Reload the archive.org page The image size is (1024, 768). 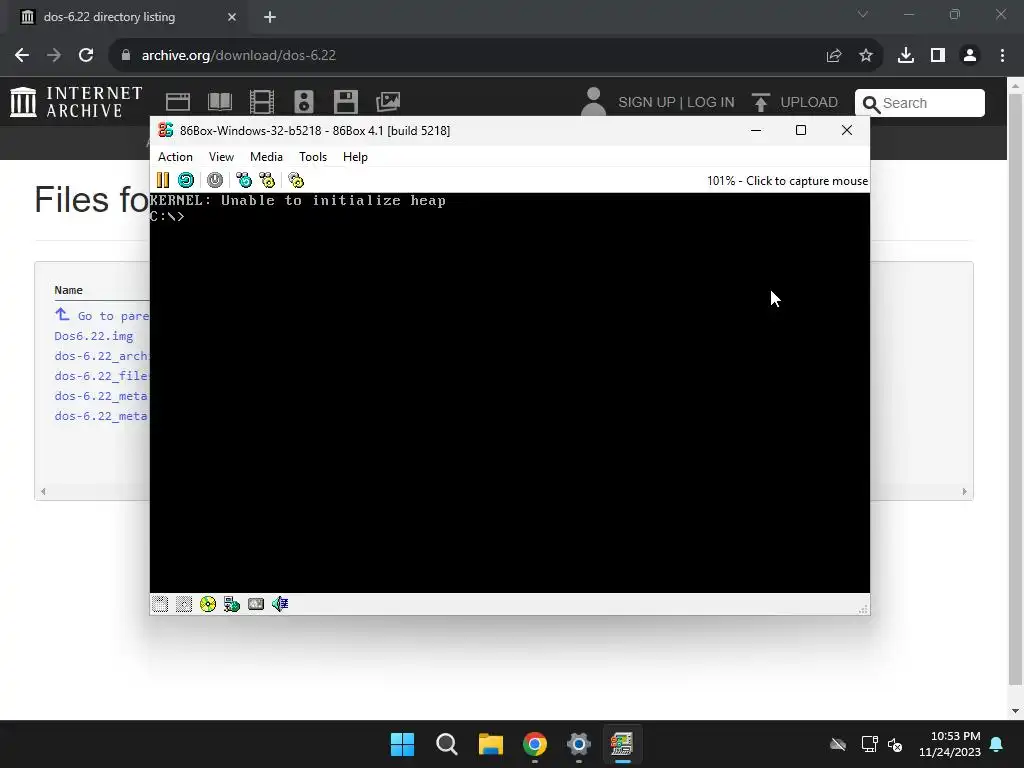pyautogui.click(x=86, y=56)
